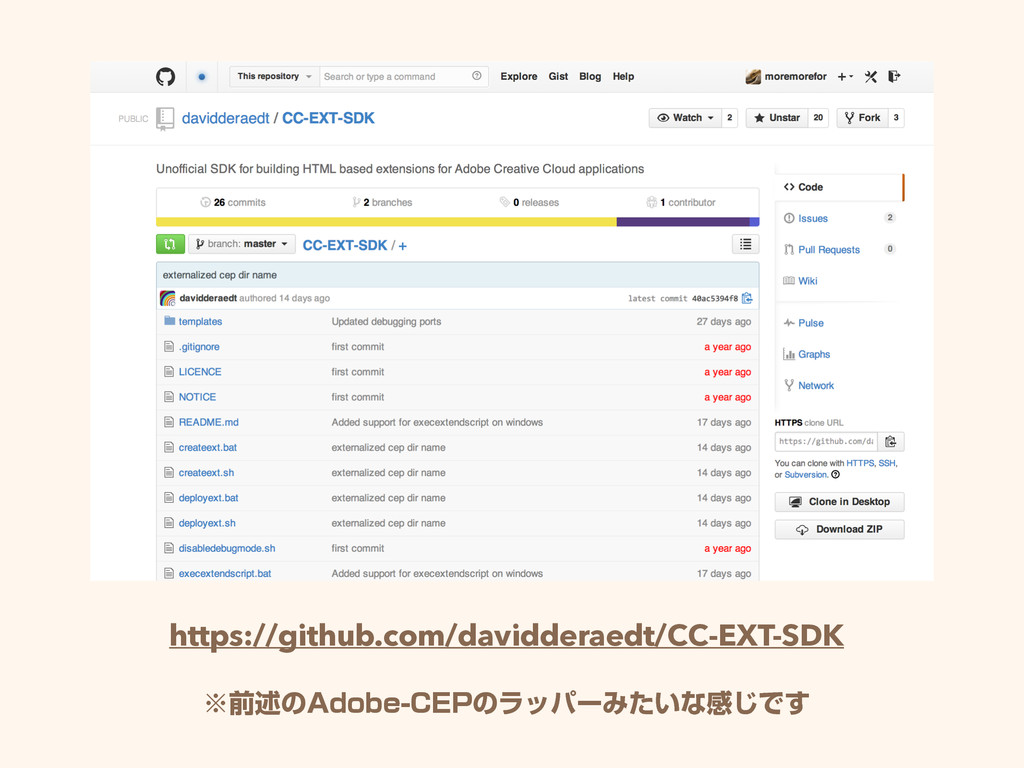
Task: Click the Pull Requests icon in sidebar
Action: 789,249
